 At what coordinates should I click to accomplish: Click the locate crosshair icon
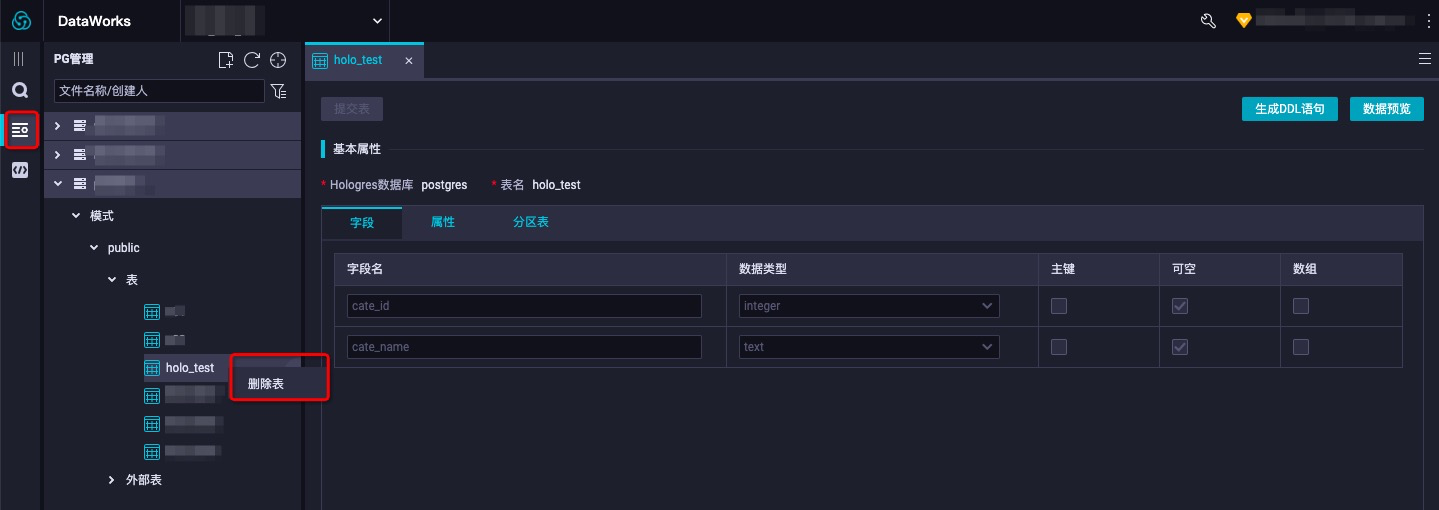[x=279, y=60]
